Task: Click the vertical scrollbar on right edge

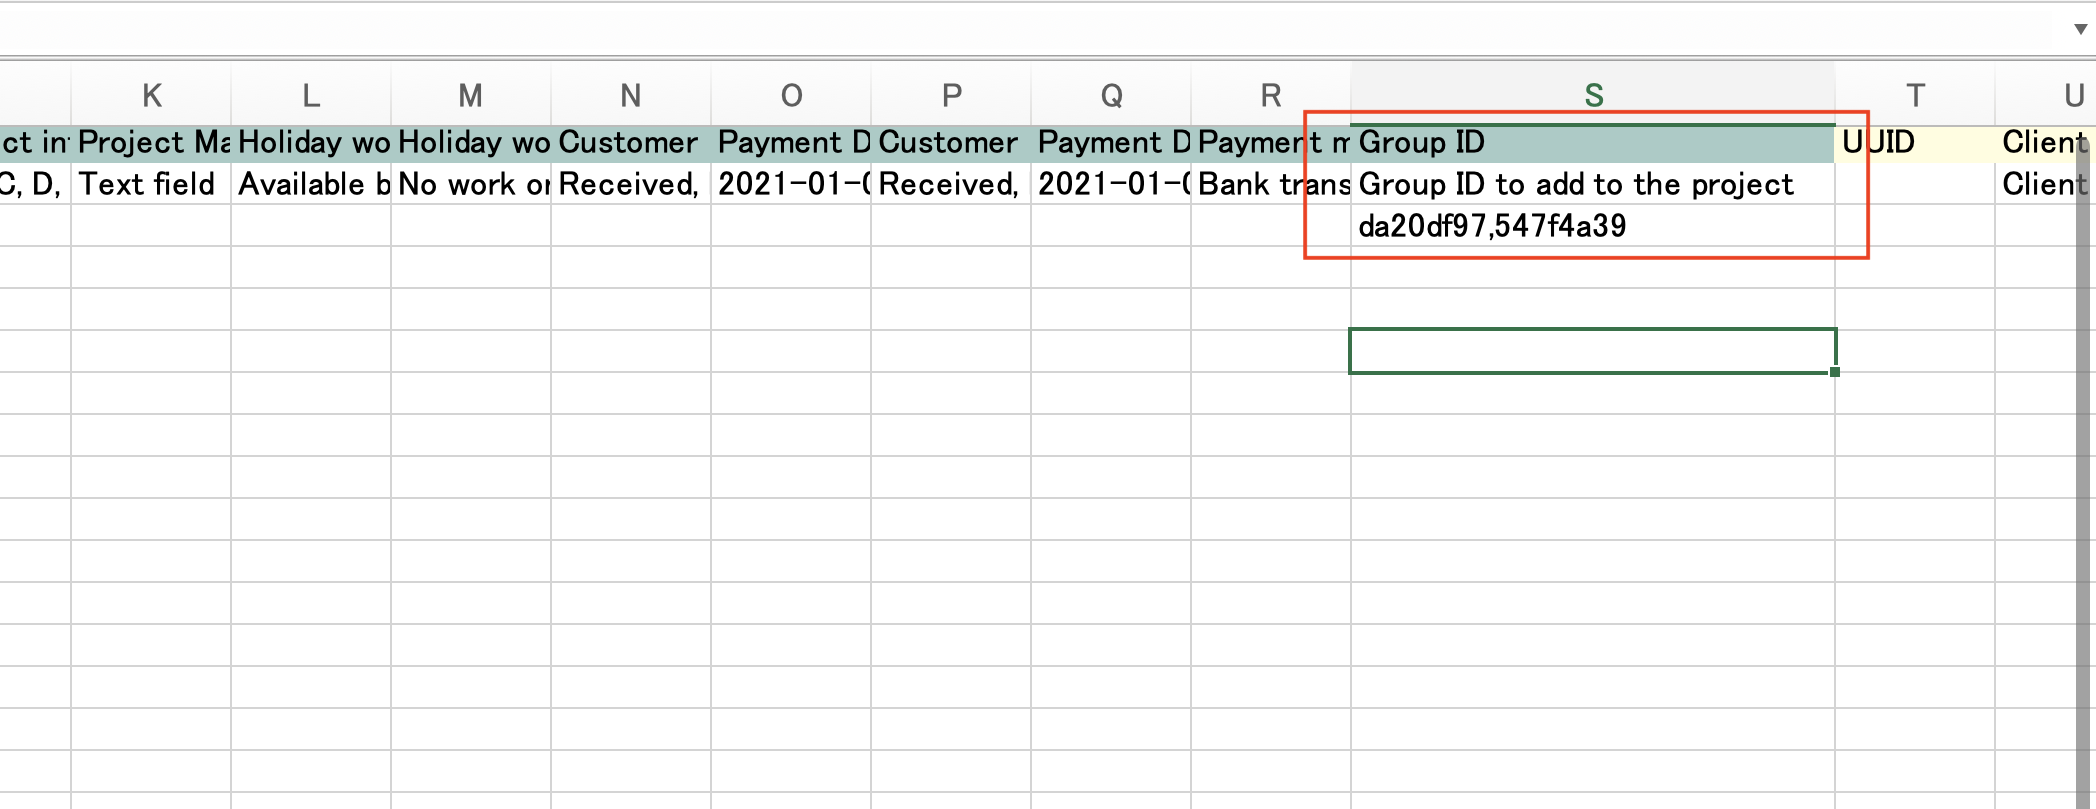Action: [x=2086, y=450]
